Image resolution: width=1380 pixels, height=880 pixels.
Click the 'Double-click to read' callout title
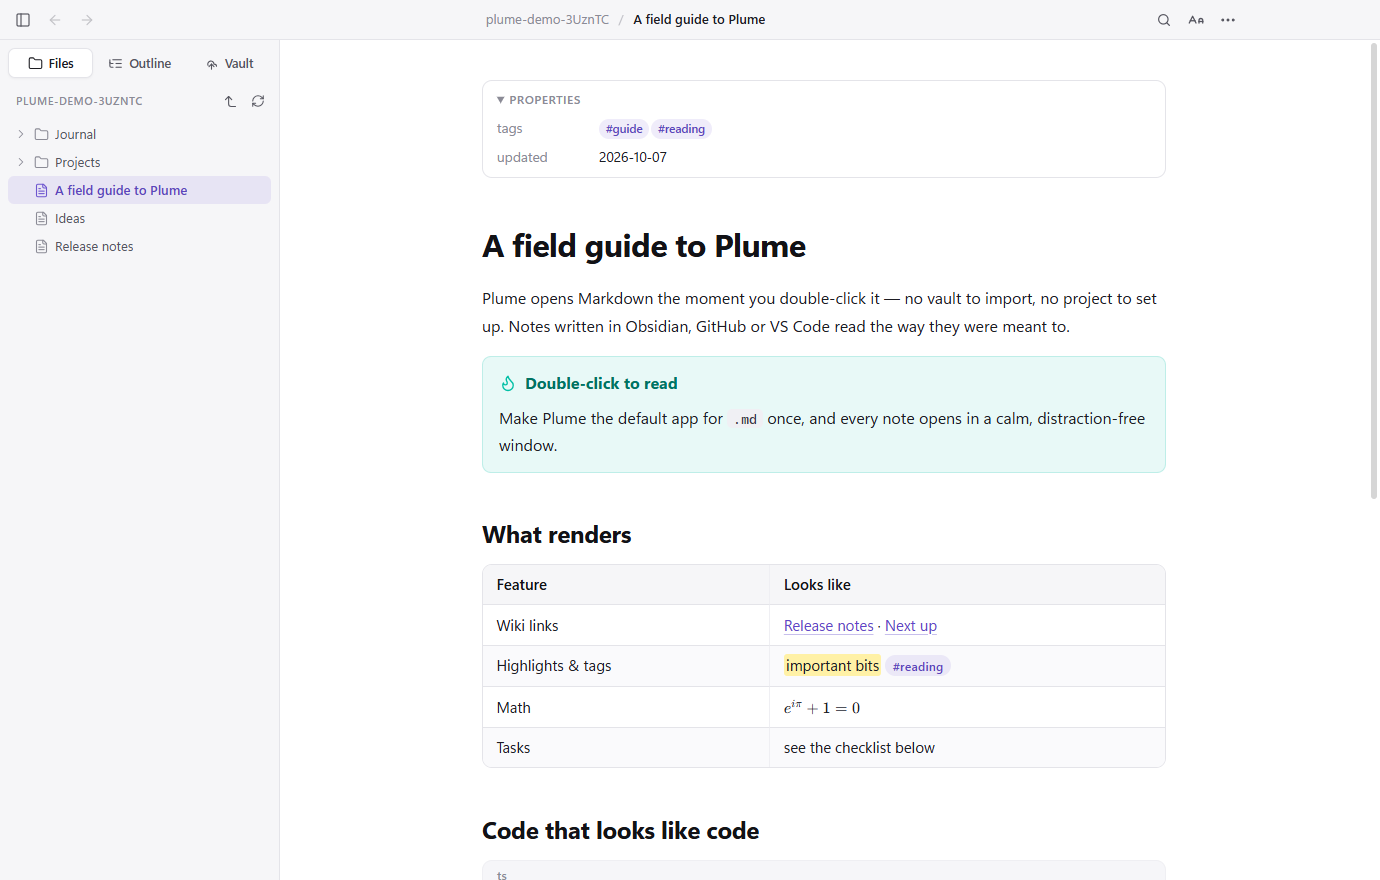pos(601,384)
